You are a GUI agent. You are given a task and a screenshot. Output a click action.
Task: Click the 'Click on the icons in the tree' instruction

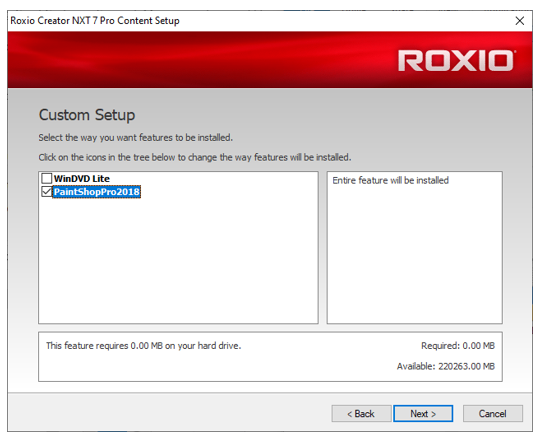click(195, 157)
